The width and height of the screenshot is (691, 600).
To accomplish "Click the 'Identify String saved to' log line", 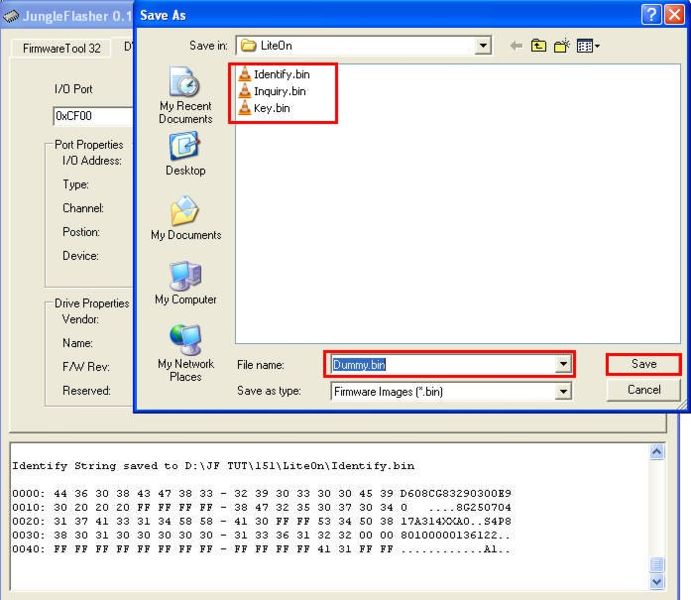I will (x=213, y=466).
